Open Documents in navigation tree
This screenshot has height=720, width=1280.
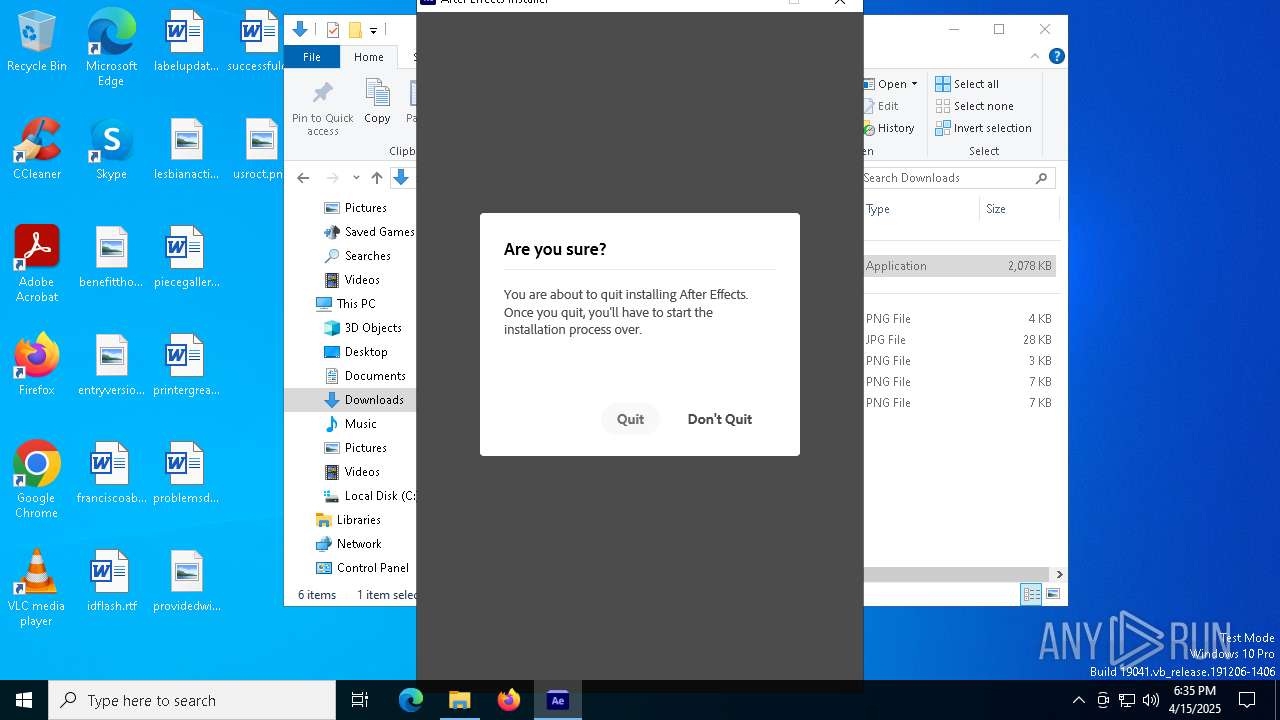(x=364, y=376)
